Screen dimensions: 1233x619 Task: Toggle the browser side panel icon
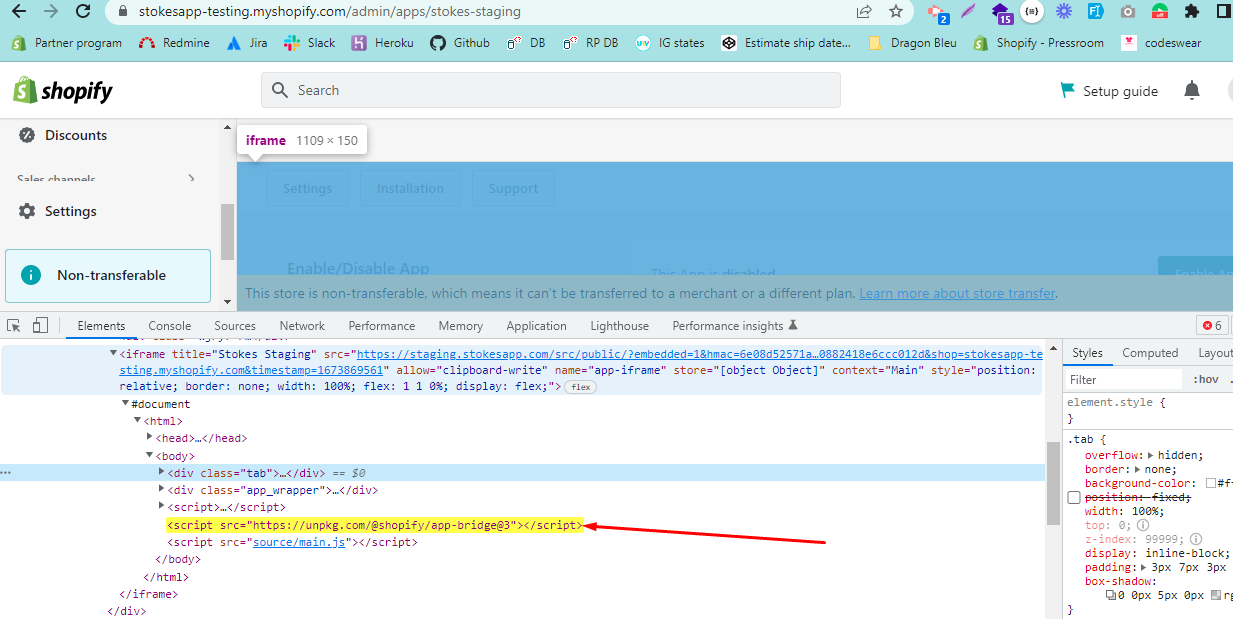[1224, 12]
